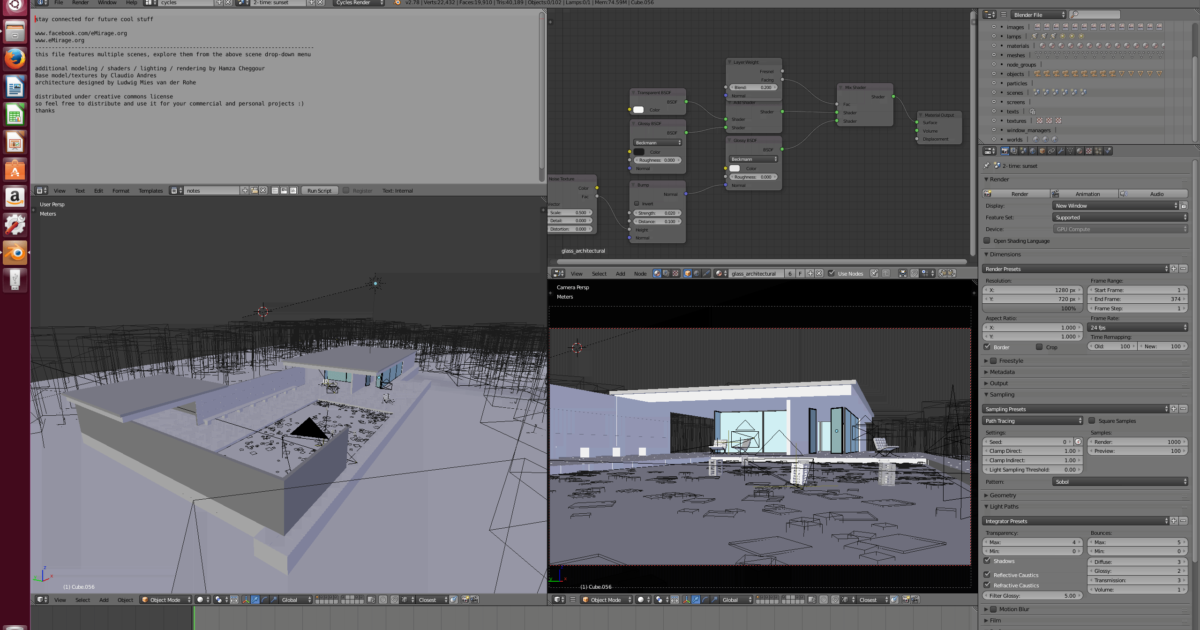The image size is (1200, 630).
Task: Open the Modifiers tab (wrench icon)
Action: click(x=1060, y=152)
